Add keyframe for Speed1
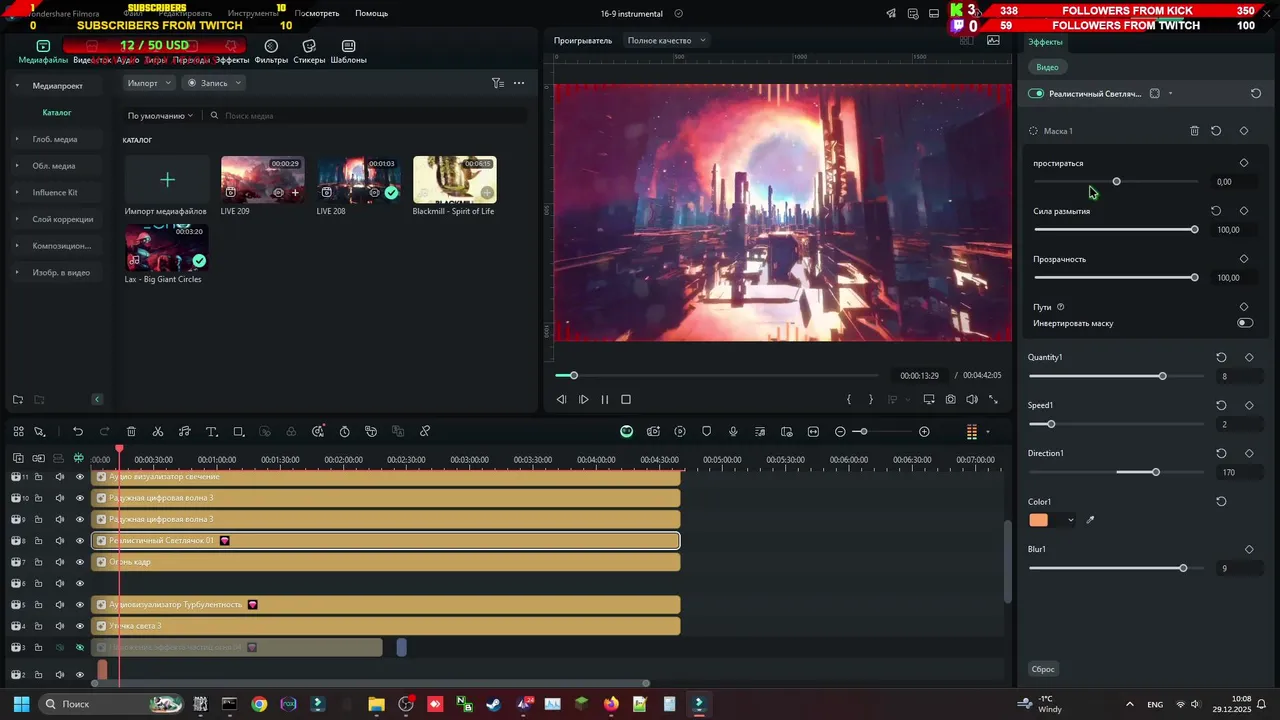This screenshot has height=720, width=1280. (x=1249, y=405)
